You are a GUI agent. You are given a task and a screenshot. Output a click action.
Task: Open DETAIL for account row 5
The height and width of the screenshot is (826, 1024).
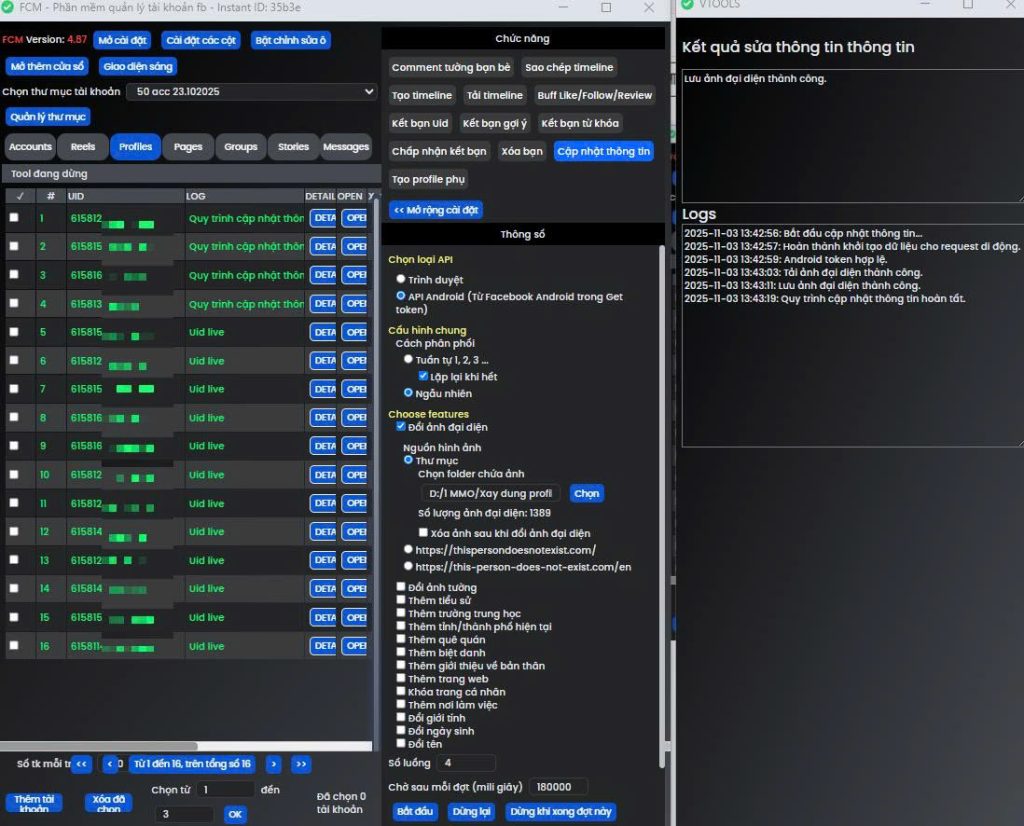pyautogui.click(x=322, y=332)
